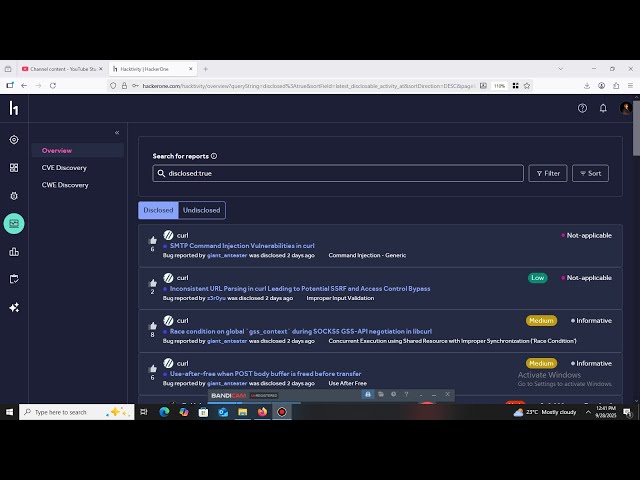640x480 pixels.
Task: Click curl logo on Race condition report
Action: 168,320
